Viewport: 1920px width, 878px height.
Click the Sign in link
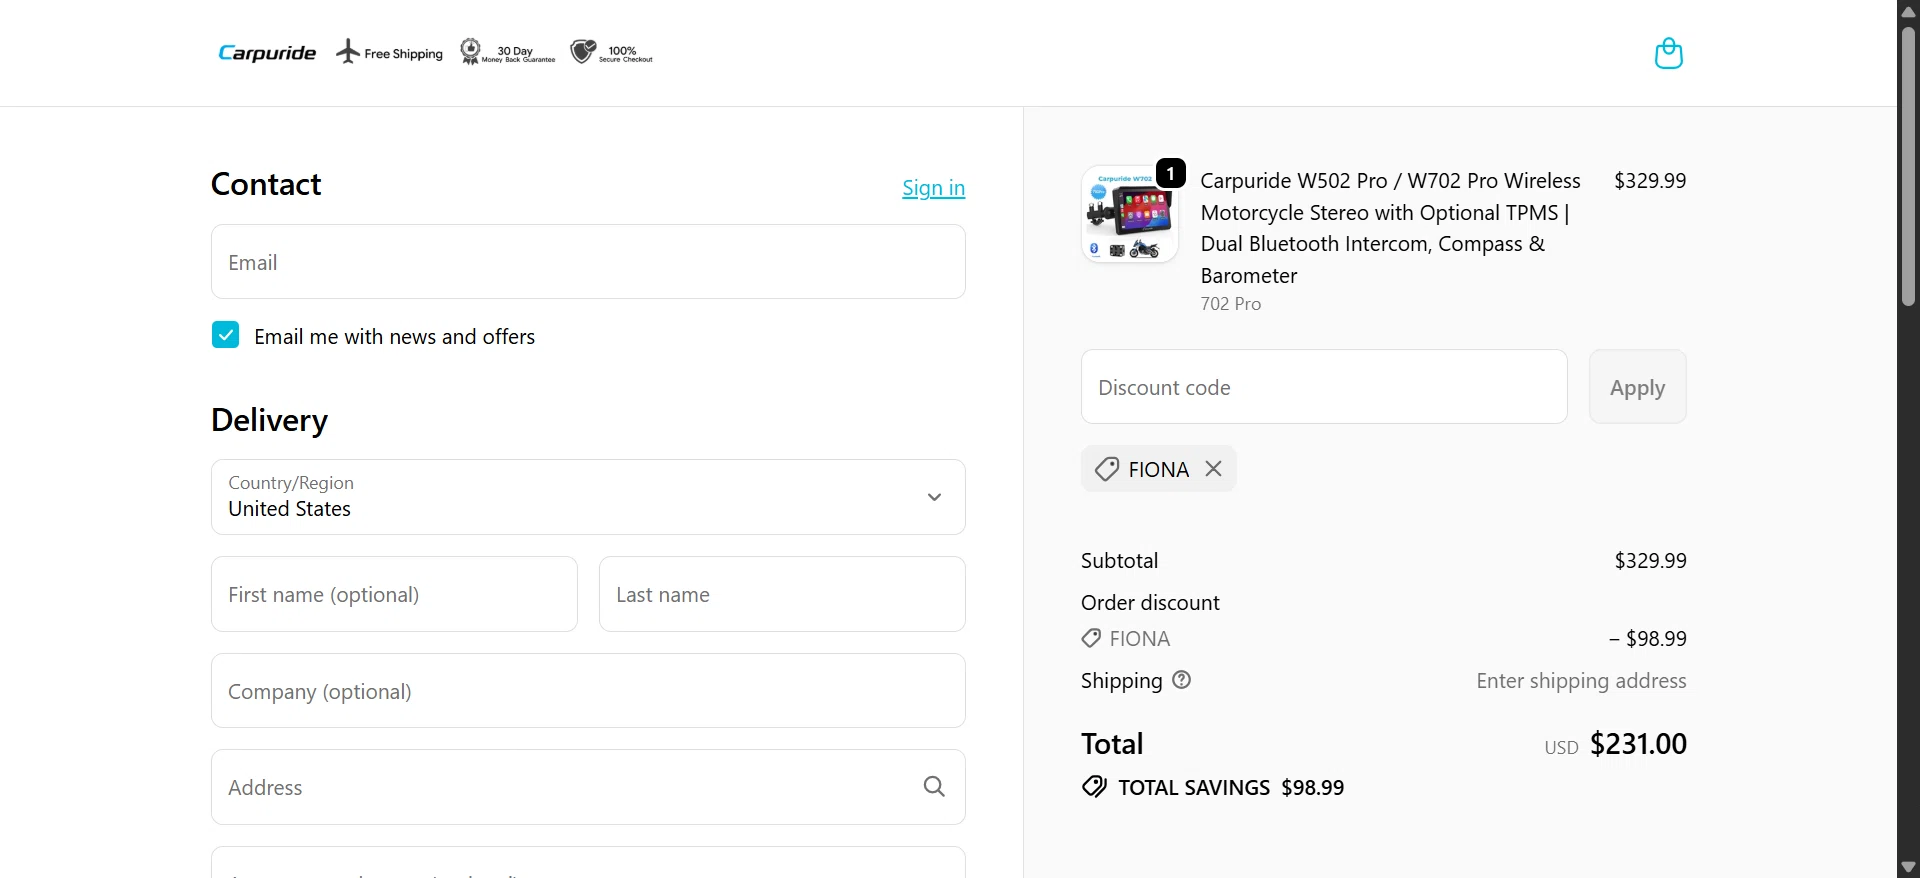click(x=933, y=188)
